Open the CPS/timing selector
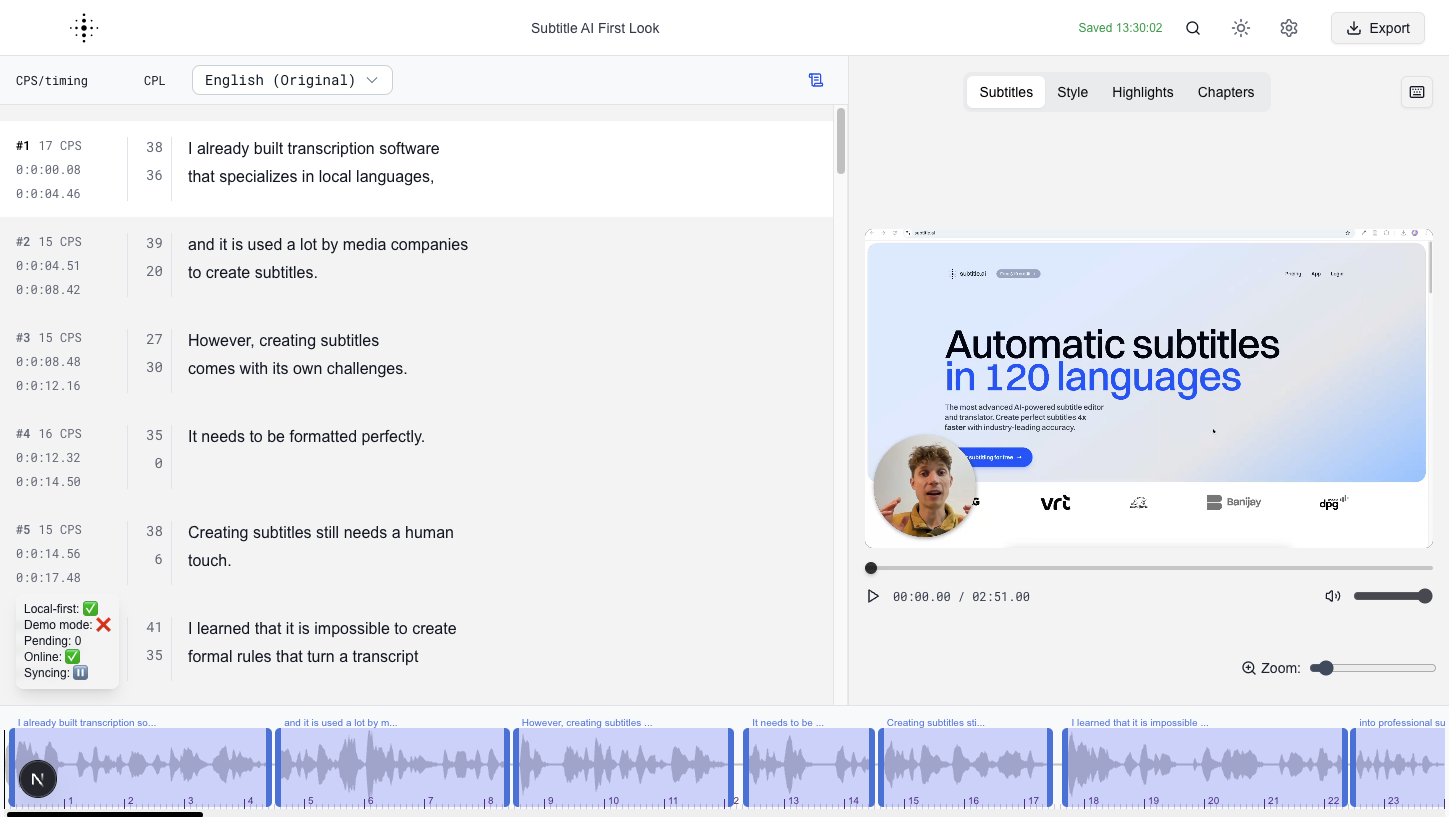The width and height of the screenshot is (1449, 817). coord(52,80)
